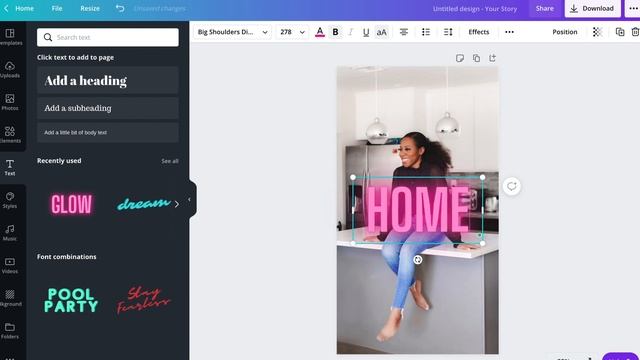Select the dream script text style
The width and height of the screenshot is (640, 360).
[143, 204]
